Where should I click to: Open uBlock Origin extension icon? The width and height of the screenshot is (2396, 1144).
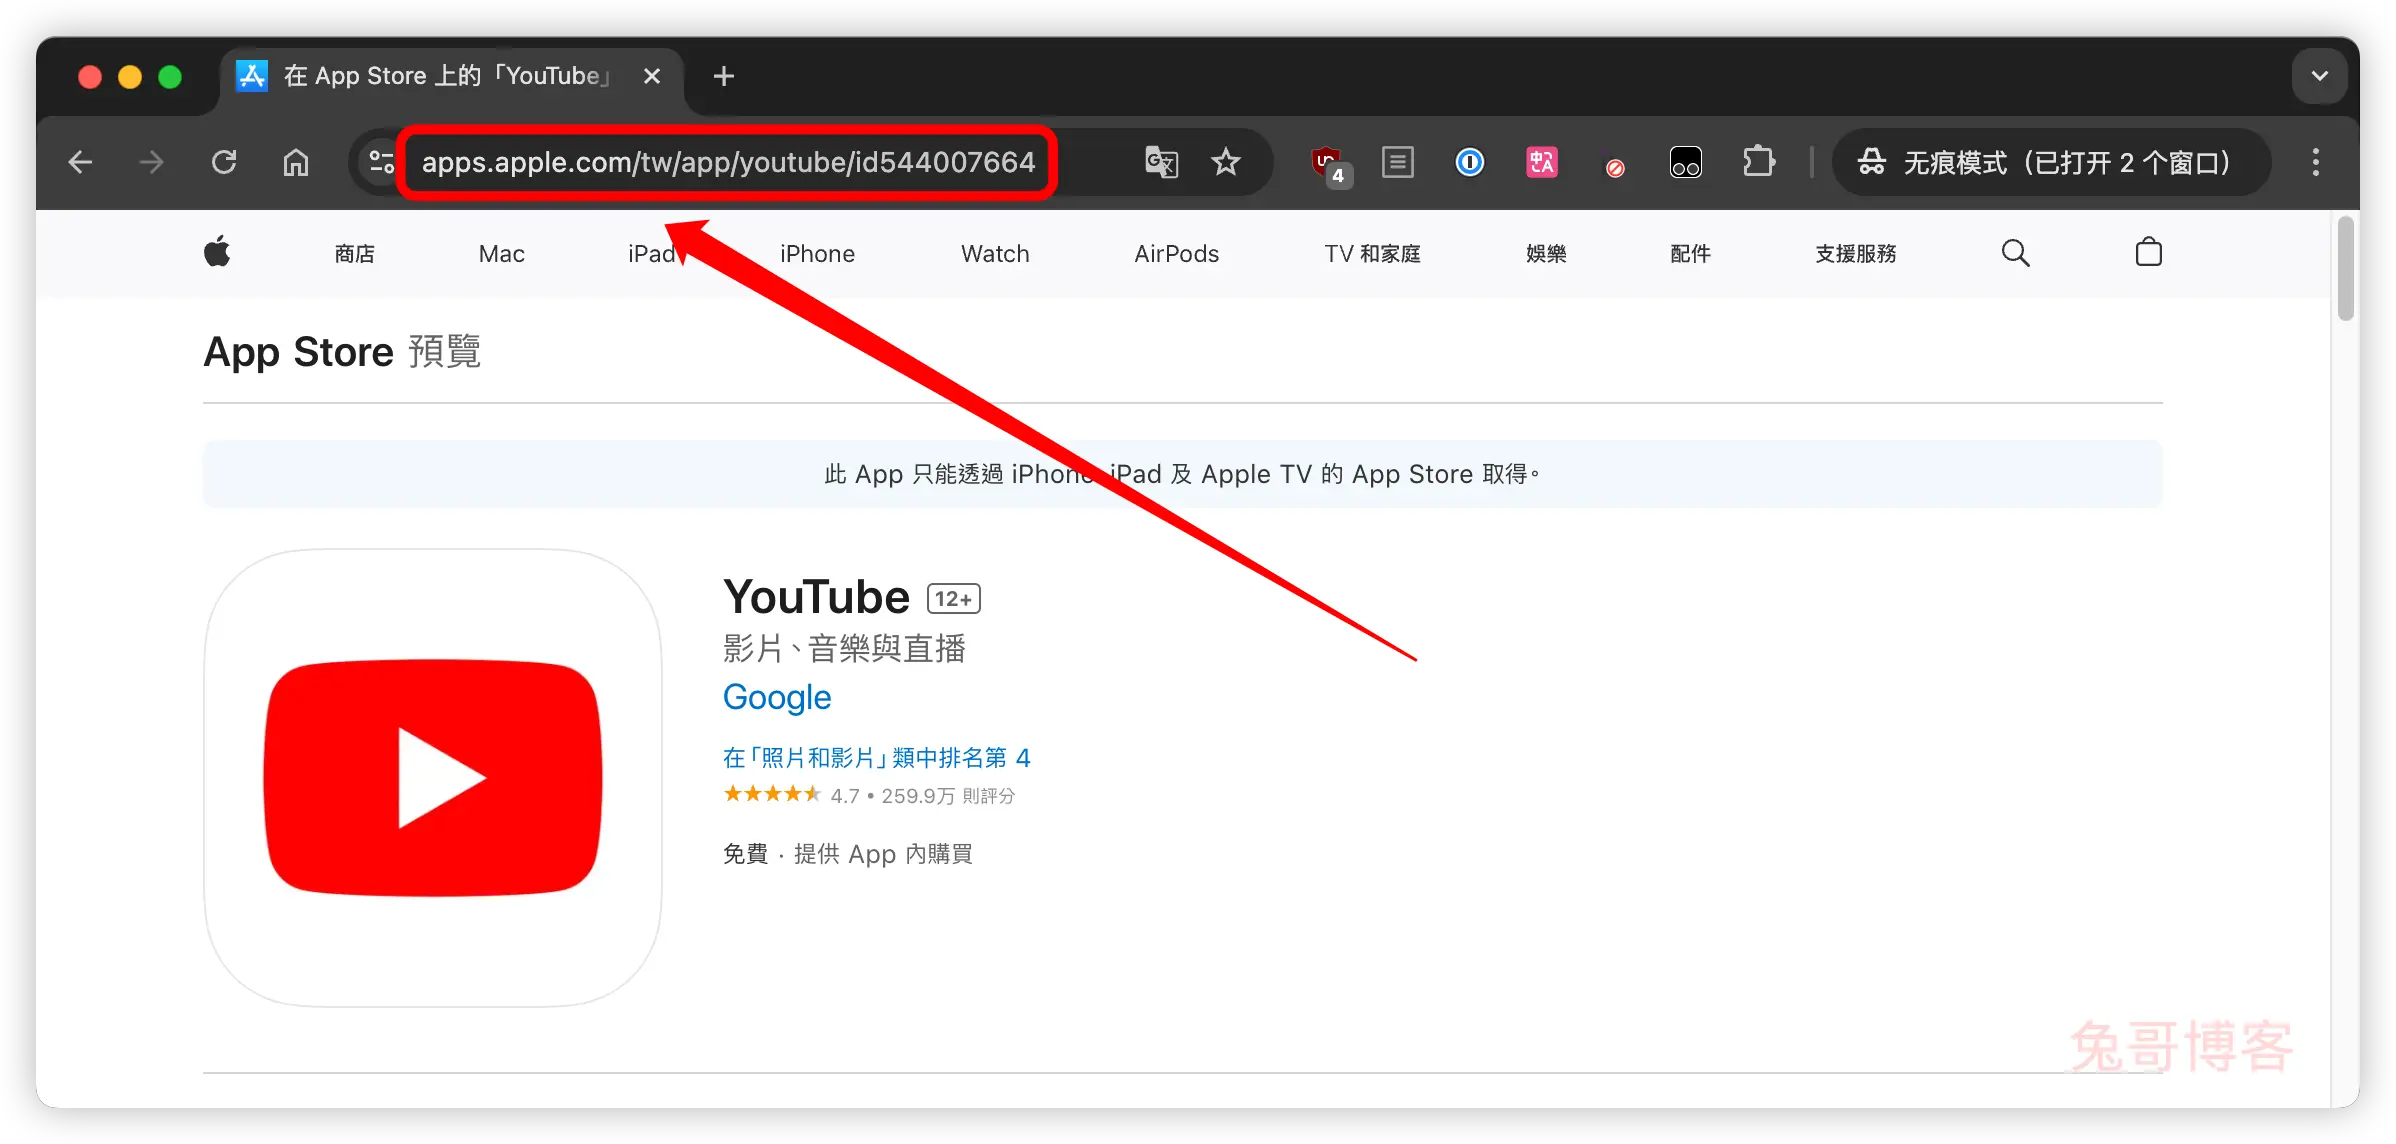point(1331,164)
